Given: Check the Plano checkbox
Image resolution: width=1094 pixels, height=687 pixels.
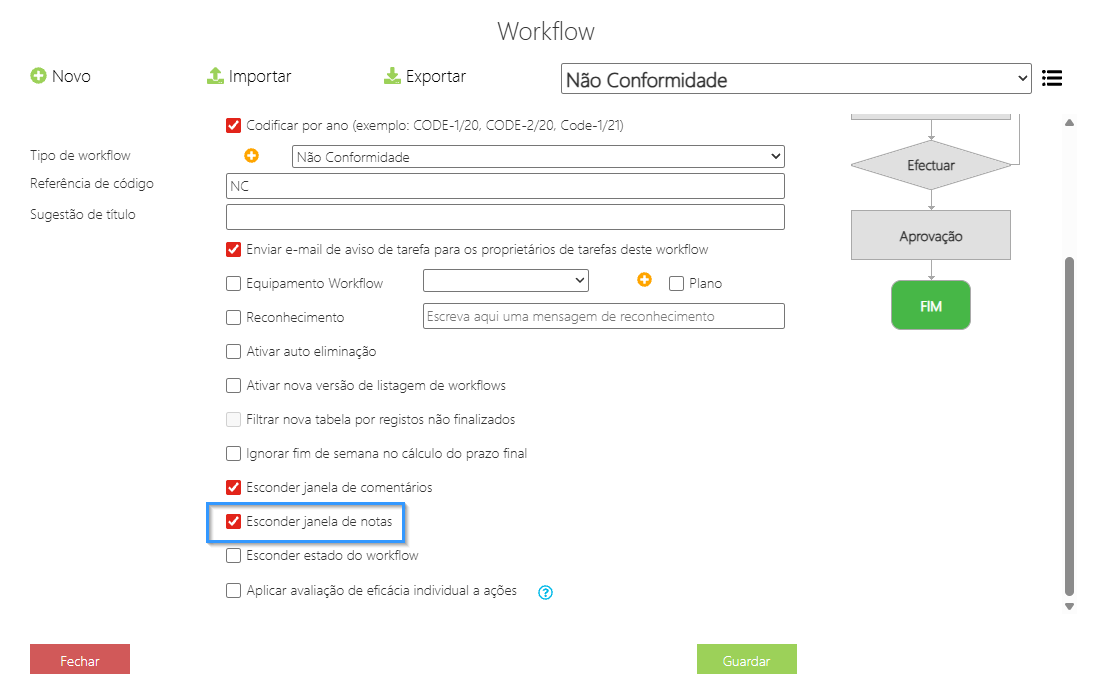Looking at the screenshot, I should (676, 284).
